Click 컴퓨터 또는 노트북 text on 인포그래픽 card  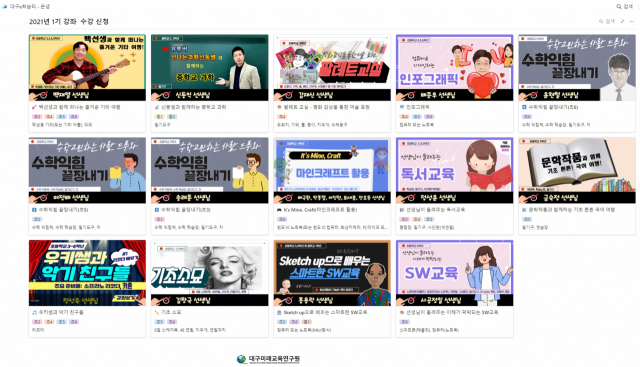point(417,125)
